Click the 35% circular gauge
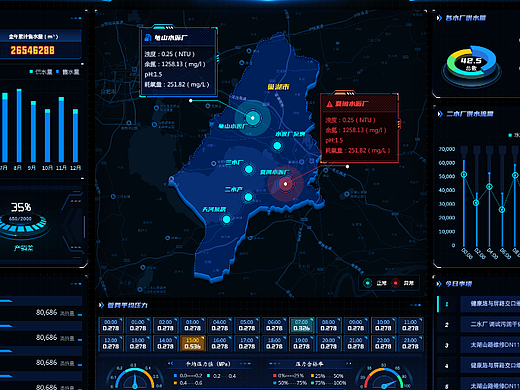The height and width of the screenshot is (390, 520). (x=21, y=220)
